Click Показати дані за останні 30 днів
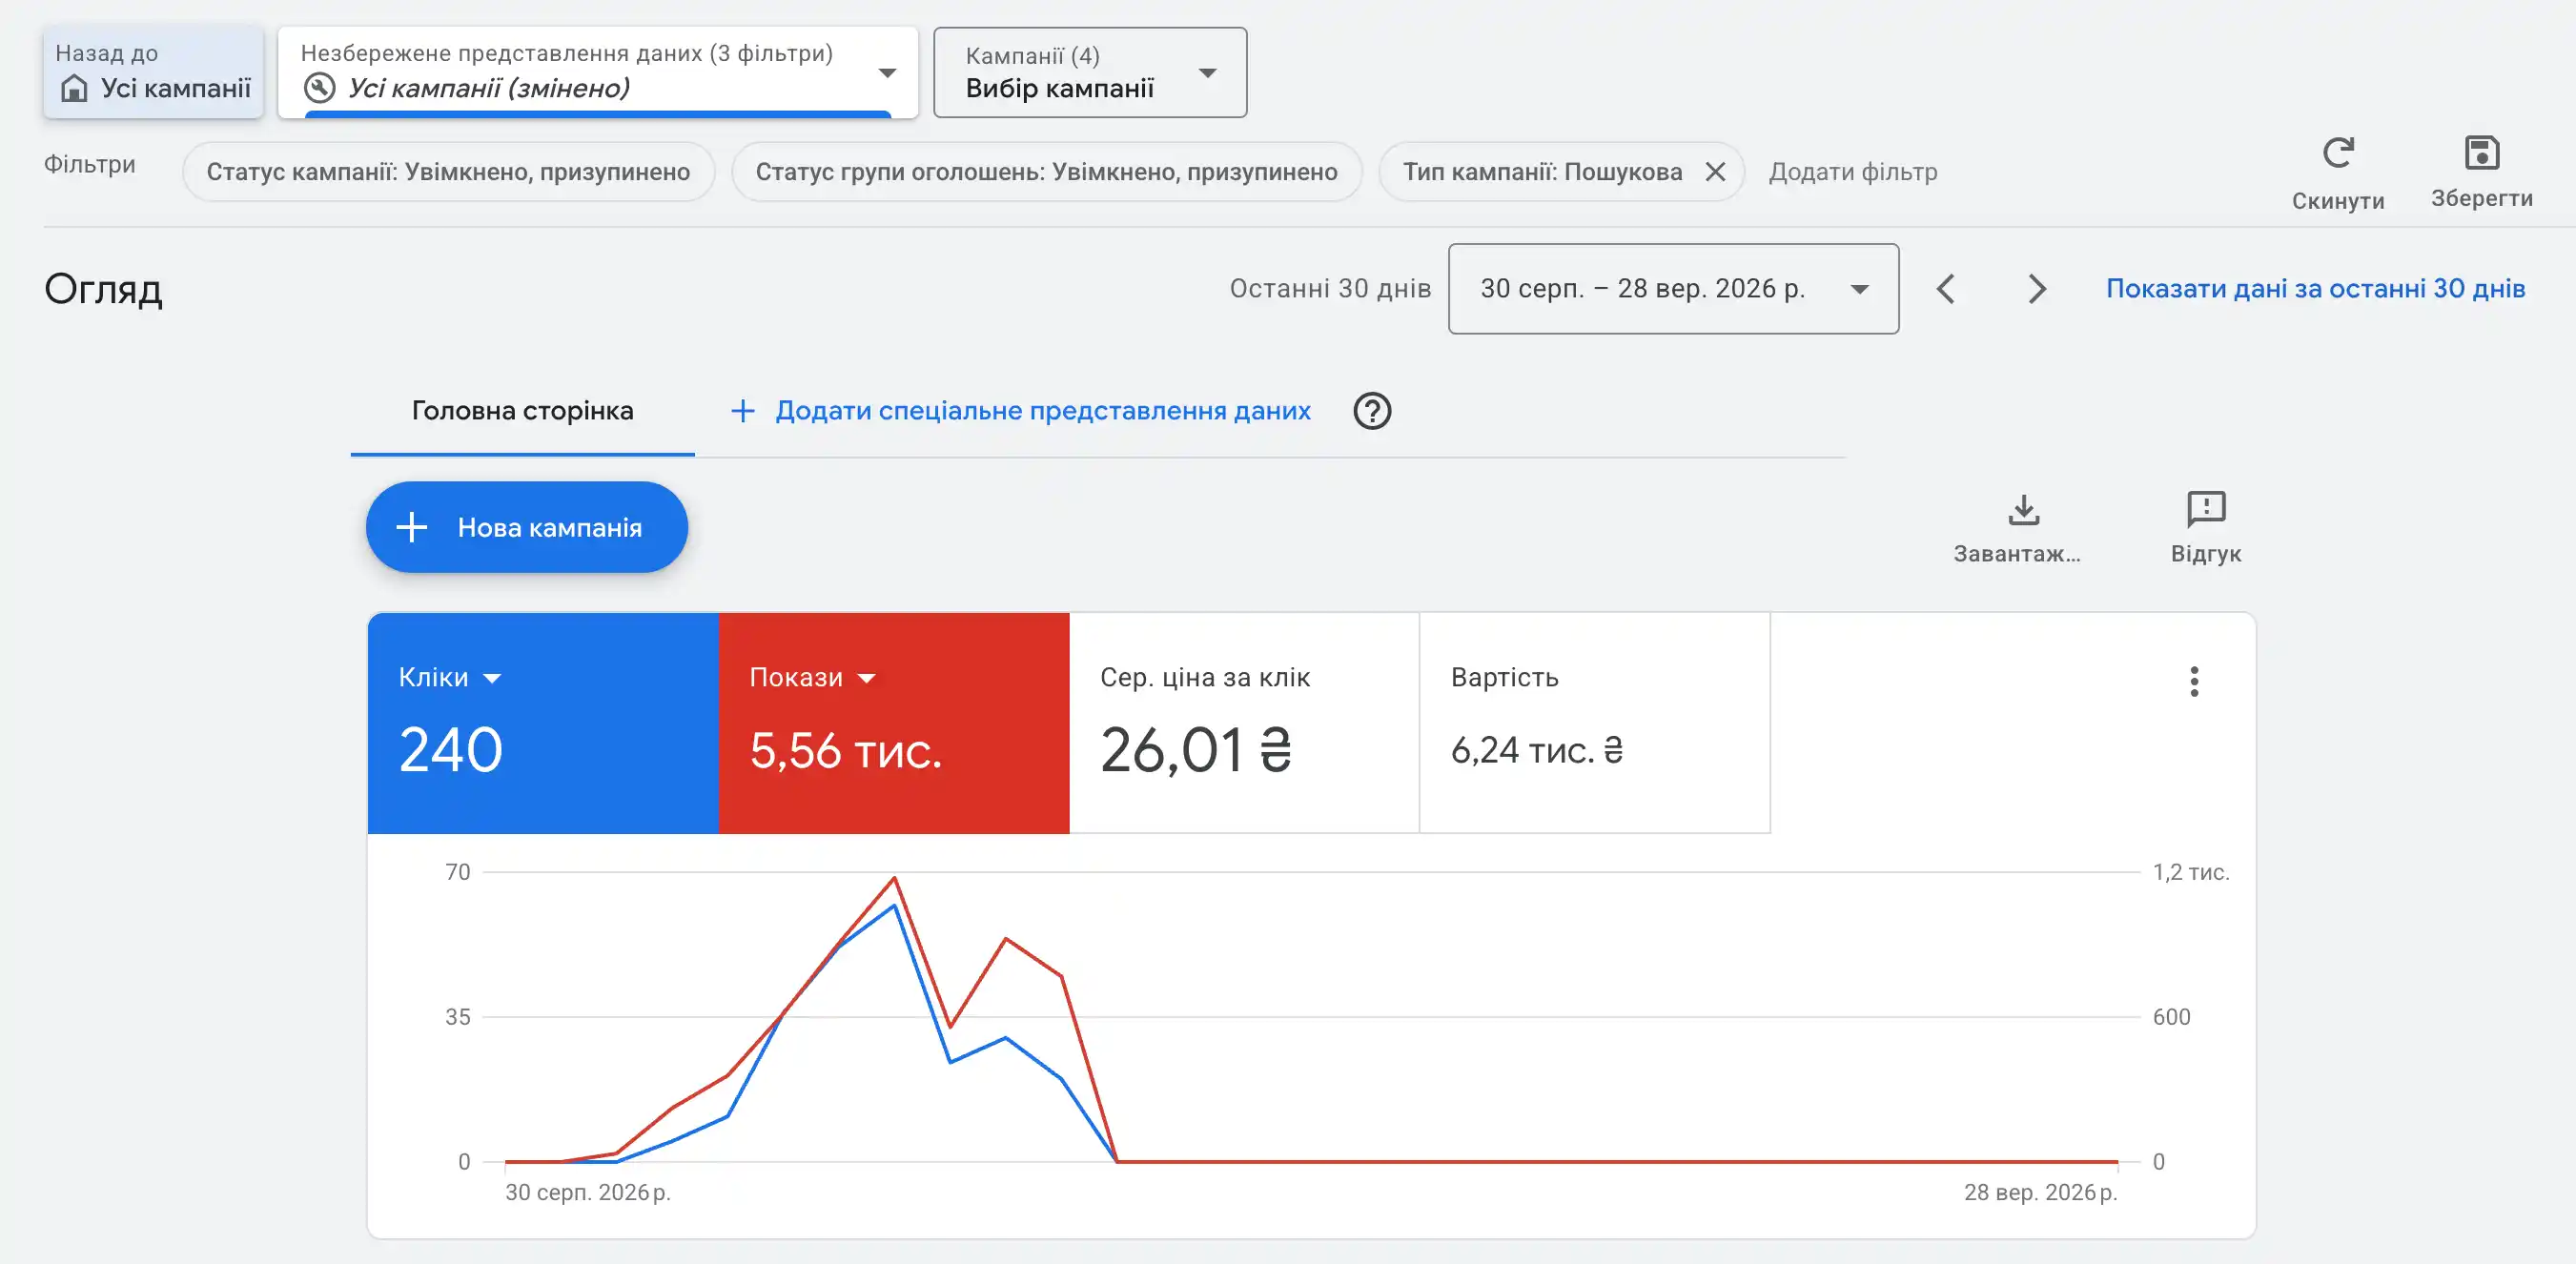This screenshot has height=1264, width=2576. pyautogui.click(x=2315, y=289)
